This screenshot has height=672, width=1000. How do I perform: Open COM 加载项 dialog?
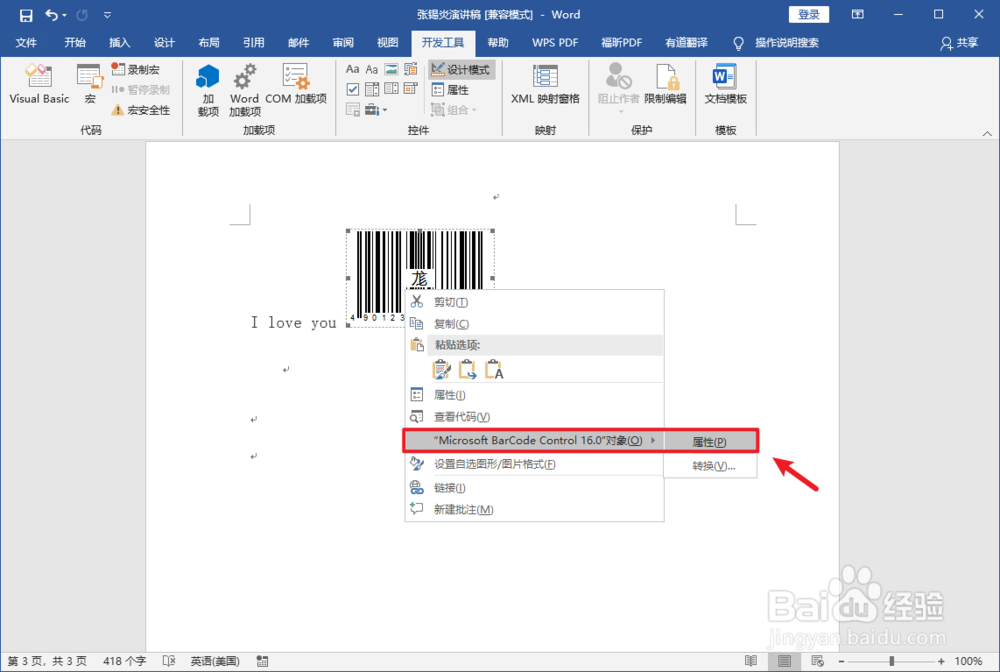click(x=296, y=84)
